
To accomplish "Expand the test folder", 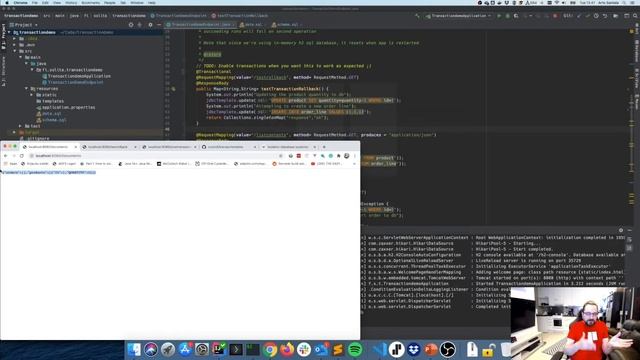I will tap(20, 126).
